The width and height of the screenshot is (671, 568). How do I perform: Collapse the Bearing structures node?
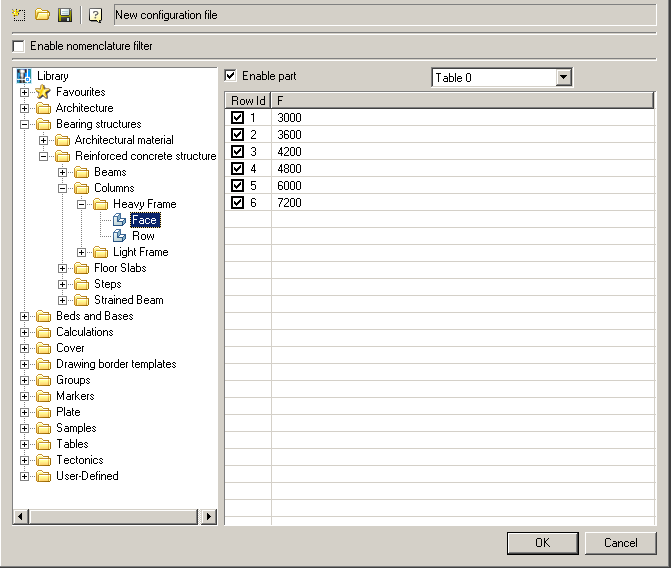[x=25, y=124]
